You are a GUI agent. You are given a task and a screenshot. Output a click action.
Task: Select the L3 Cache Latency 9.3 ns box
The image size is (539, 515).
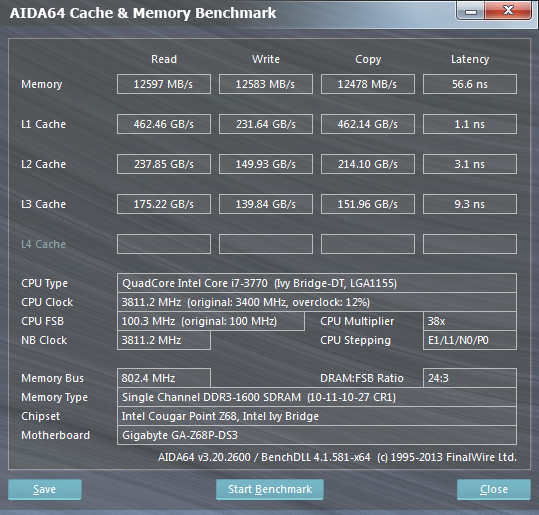(470, 204)
